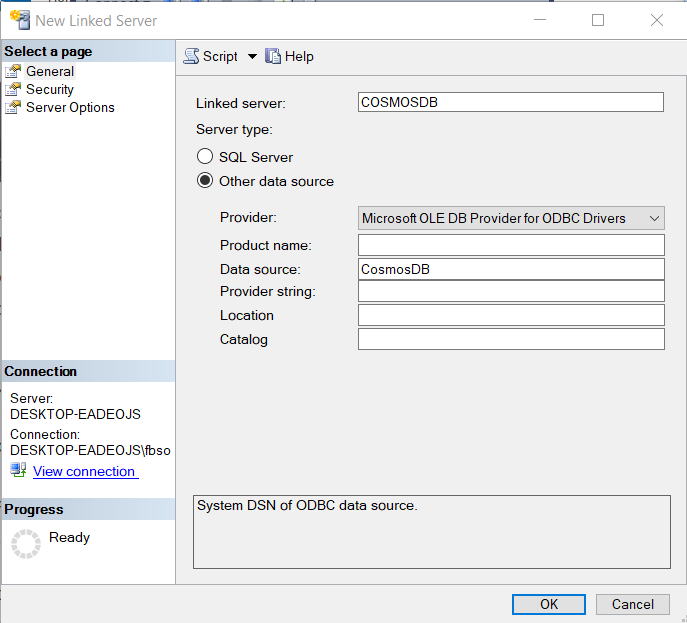Click the Security page icon
Viewport: 687px width, 623px height.
(x=13, y=89)
